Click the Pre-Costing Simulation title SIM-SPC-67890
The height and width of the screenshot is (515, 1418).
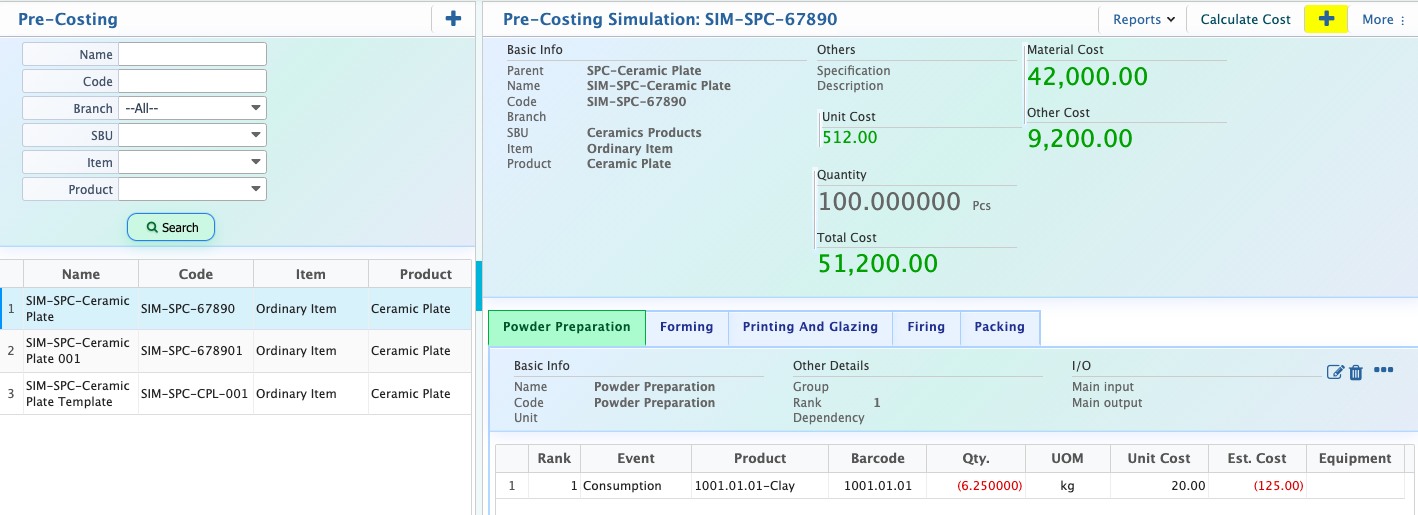(x=670, y=19)
